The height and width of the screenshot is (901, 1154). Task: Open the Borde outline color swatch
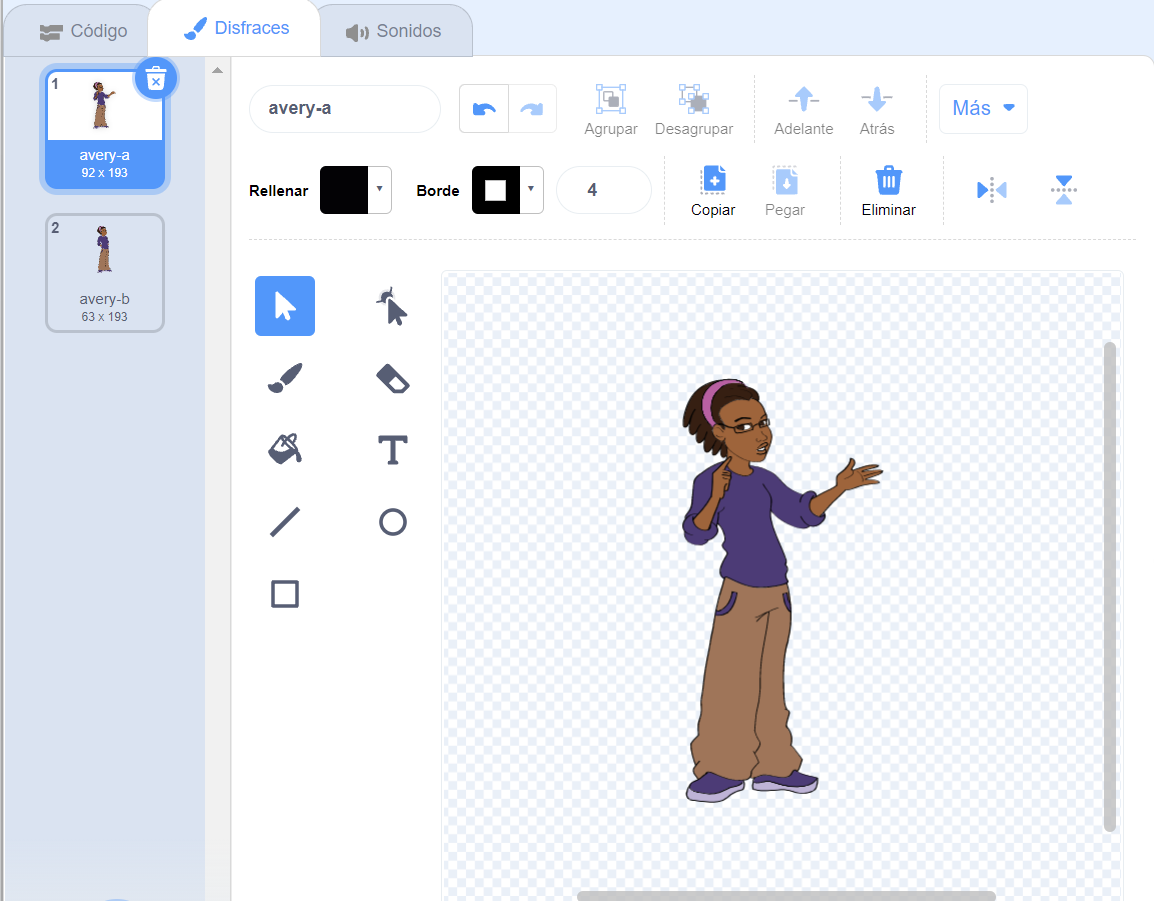pyautogui.click(x=496, y=190)
